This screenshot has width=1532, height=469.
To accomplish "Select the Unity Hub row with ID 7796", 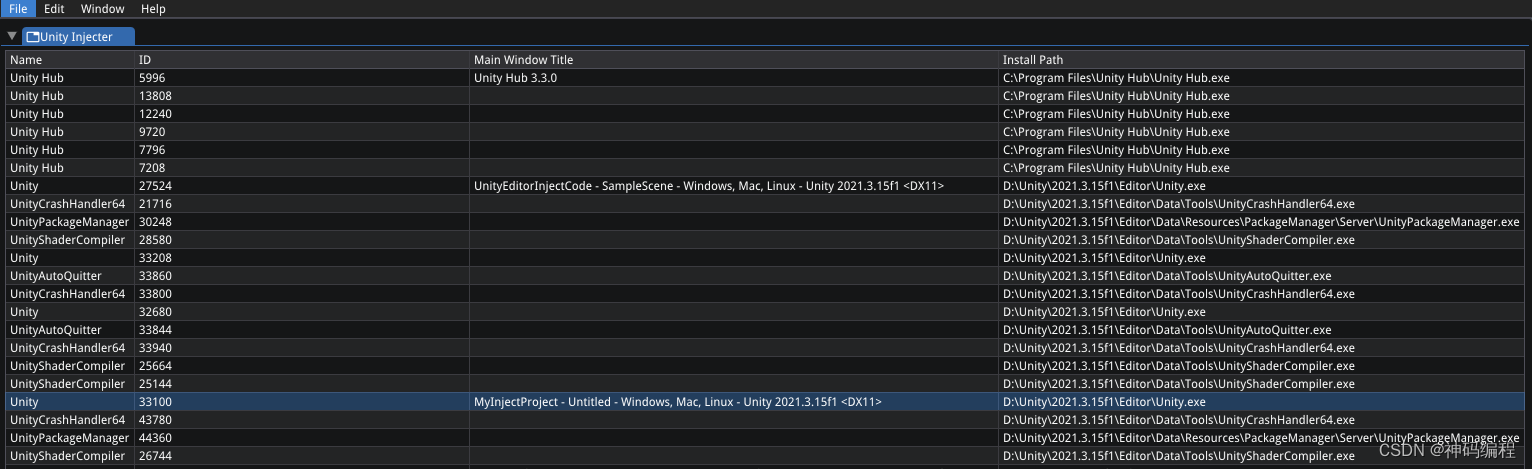I will pyautogui.click(x=765, y=150).
